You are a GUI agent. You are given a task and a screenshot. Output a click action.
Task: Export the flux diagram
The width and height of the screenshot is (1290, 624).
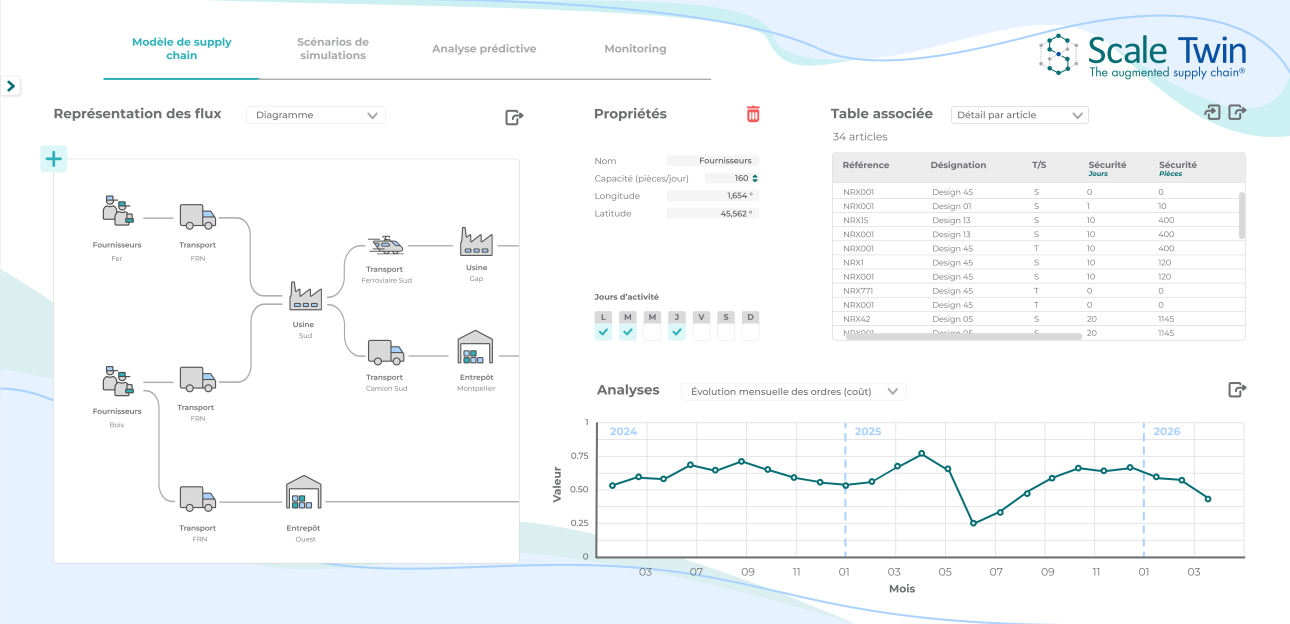pyautogui.click(x=514, y=117)
